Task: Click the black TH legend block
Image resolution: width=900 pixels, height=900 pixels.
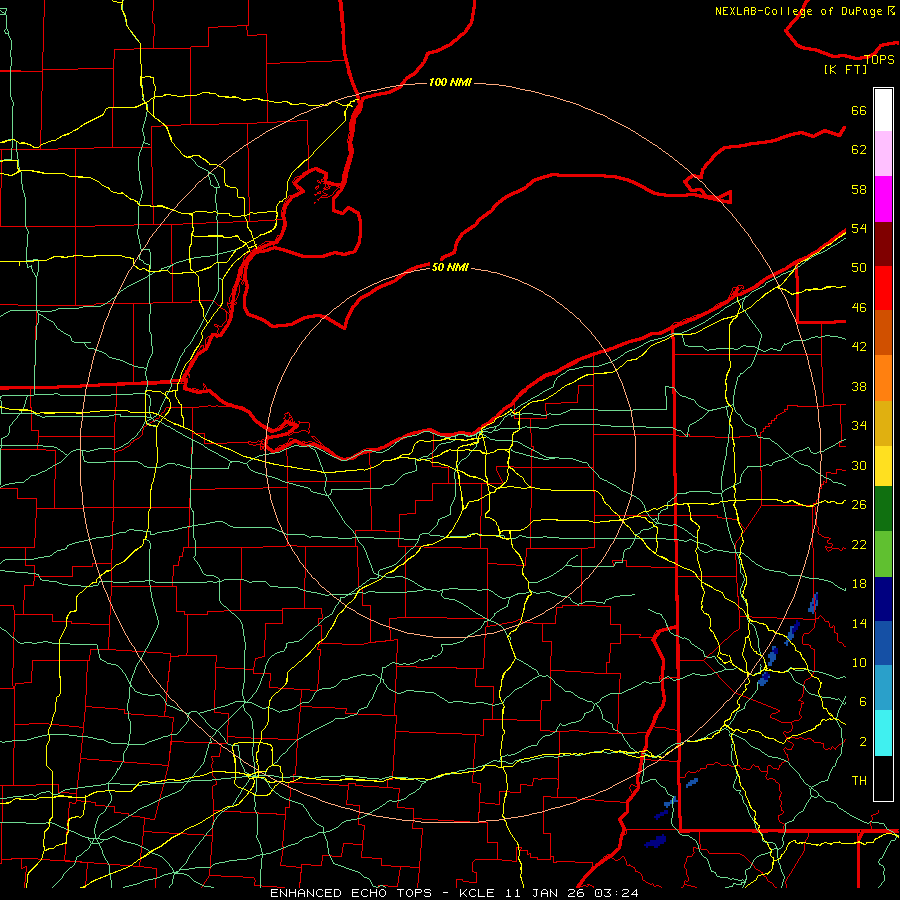Action: pos(883,778)
